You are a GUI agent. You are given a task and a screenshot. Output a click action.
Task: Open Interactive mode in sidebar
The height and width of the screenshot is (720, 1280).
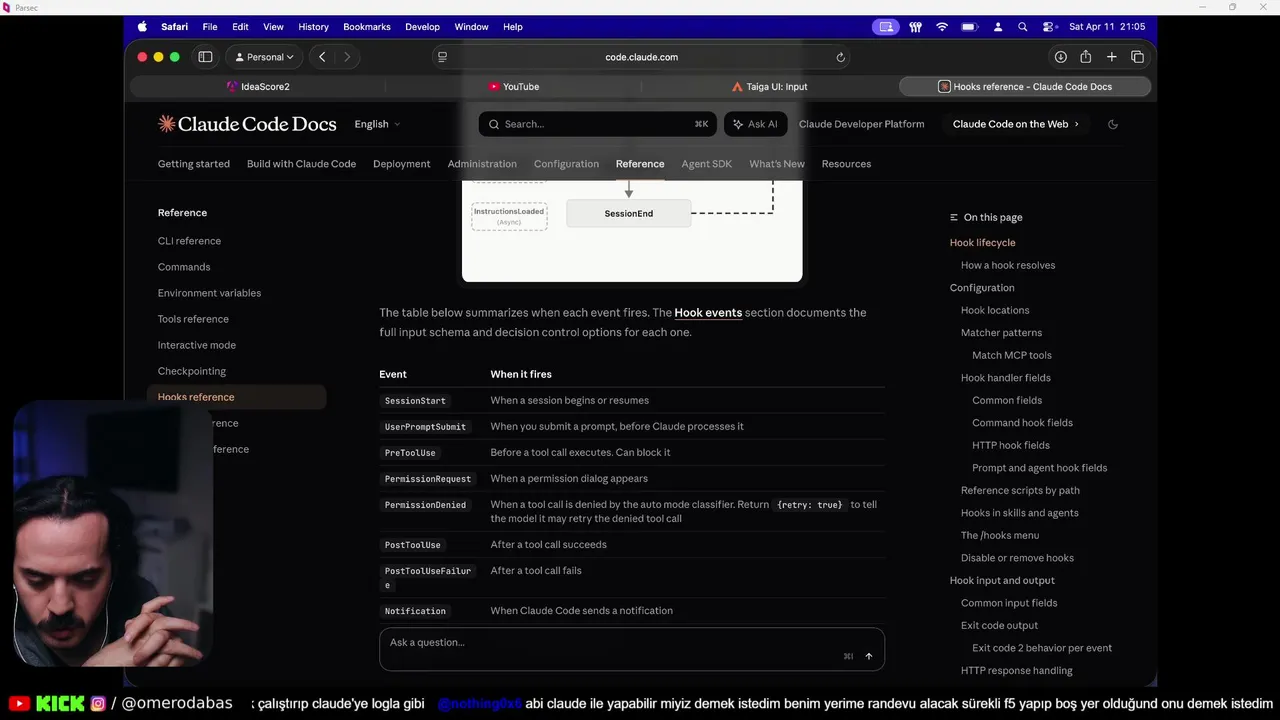pos(197,345)
